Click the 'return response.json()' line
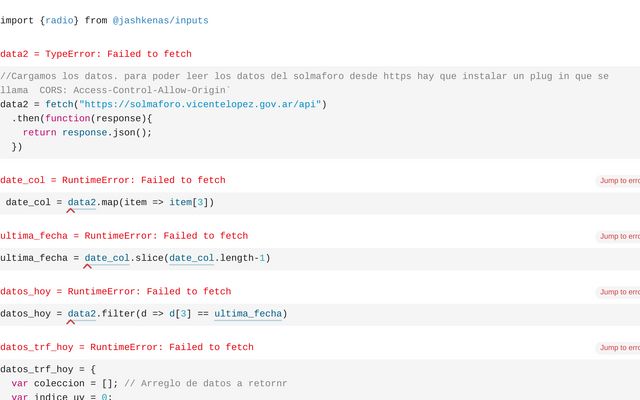The width and height of the screenshot is (640, 400). (x=87, y=132)
